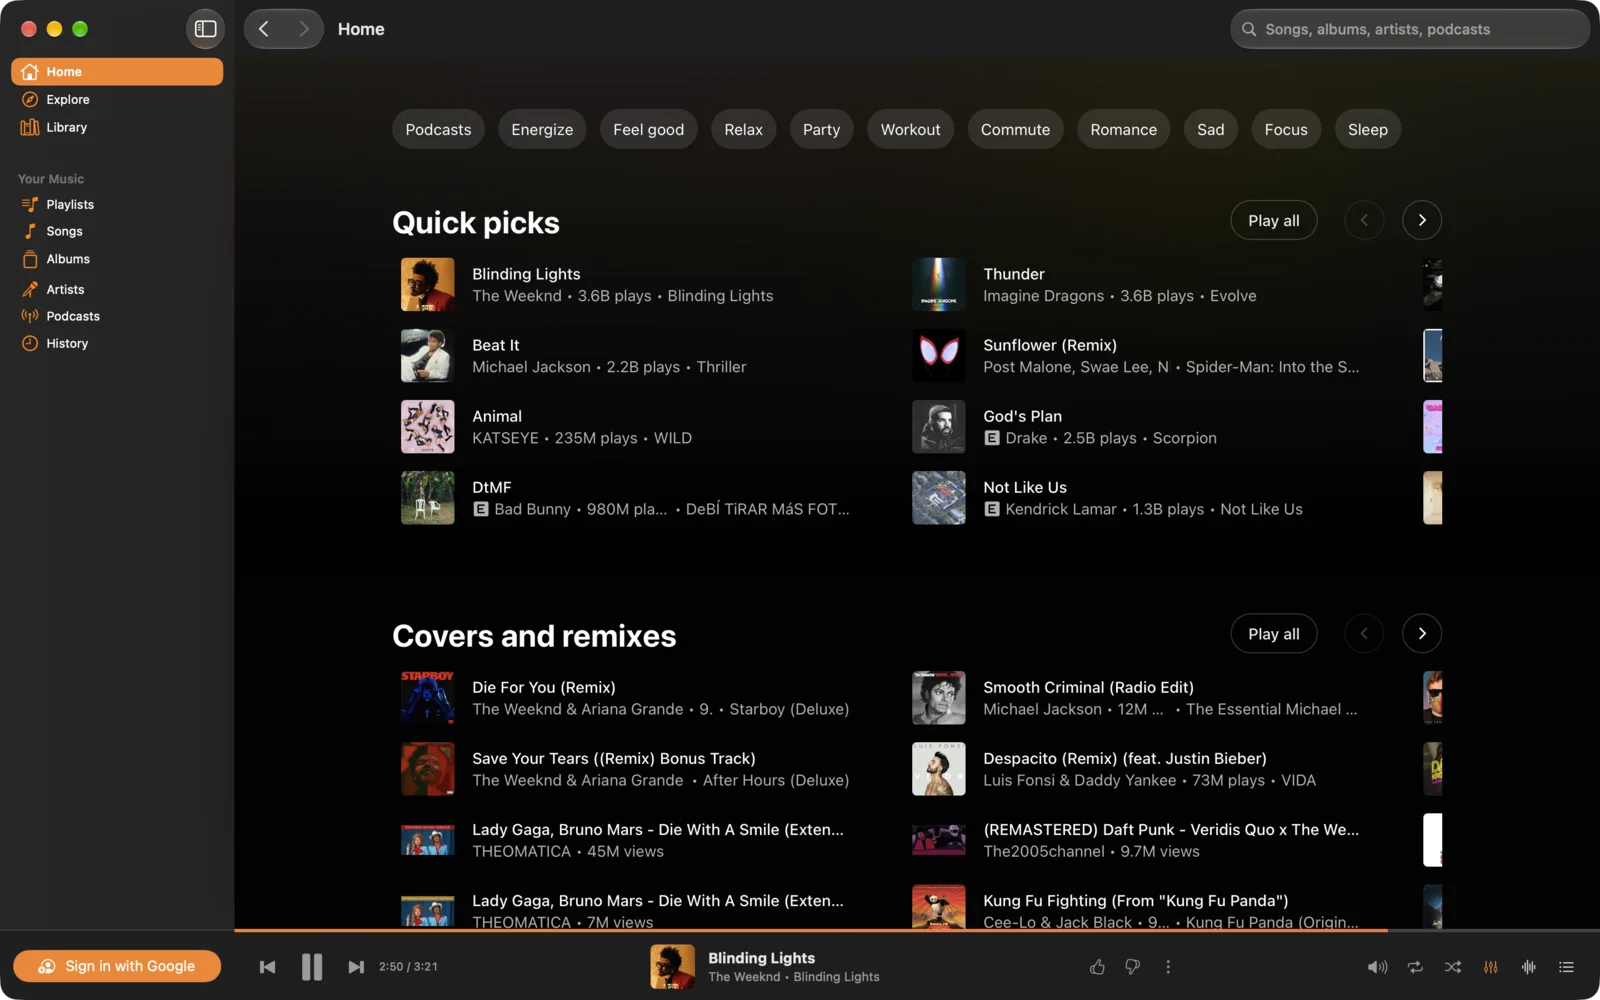Screen dimensions: 1600x1000
Task: Select the Commute mood chip
Action: [x=1015, y=129]
